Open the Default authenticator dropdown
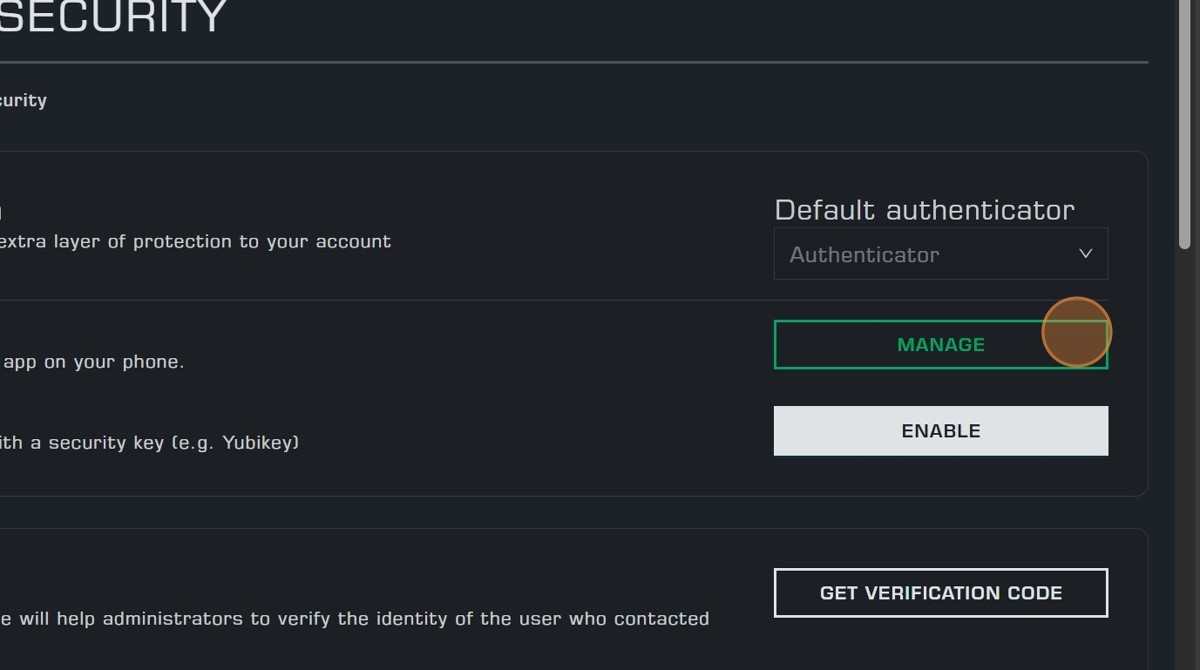Viewport: 1200px width, 670px height. point(940,254)
